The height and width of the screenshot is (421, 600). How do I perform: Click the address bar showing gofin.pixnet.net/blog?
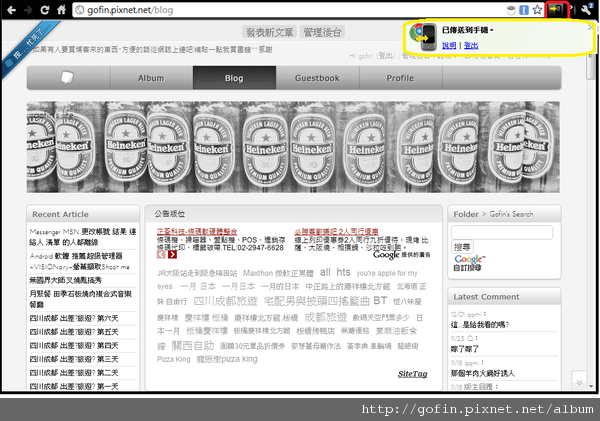tap(287, 10)
